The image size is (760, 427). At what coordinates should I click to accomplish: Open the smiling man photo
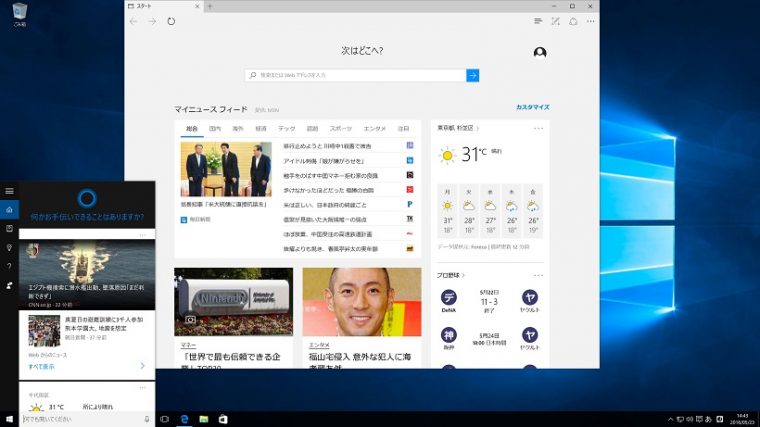[x=362, y=301]
